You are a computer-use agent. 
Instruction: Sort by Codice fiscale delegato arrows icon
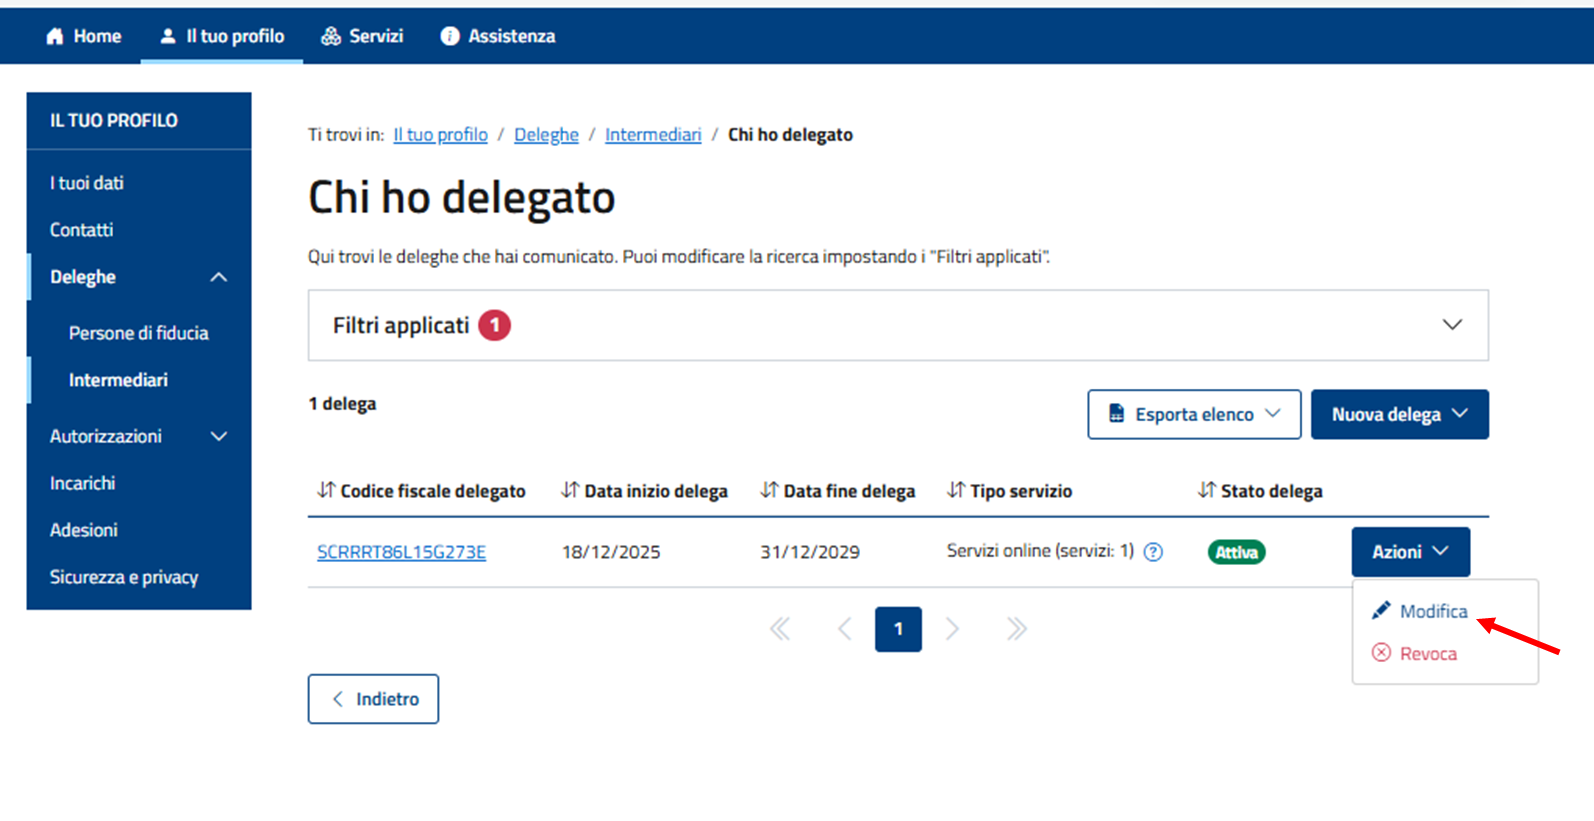pyautogui.click(x=326, y=490)
